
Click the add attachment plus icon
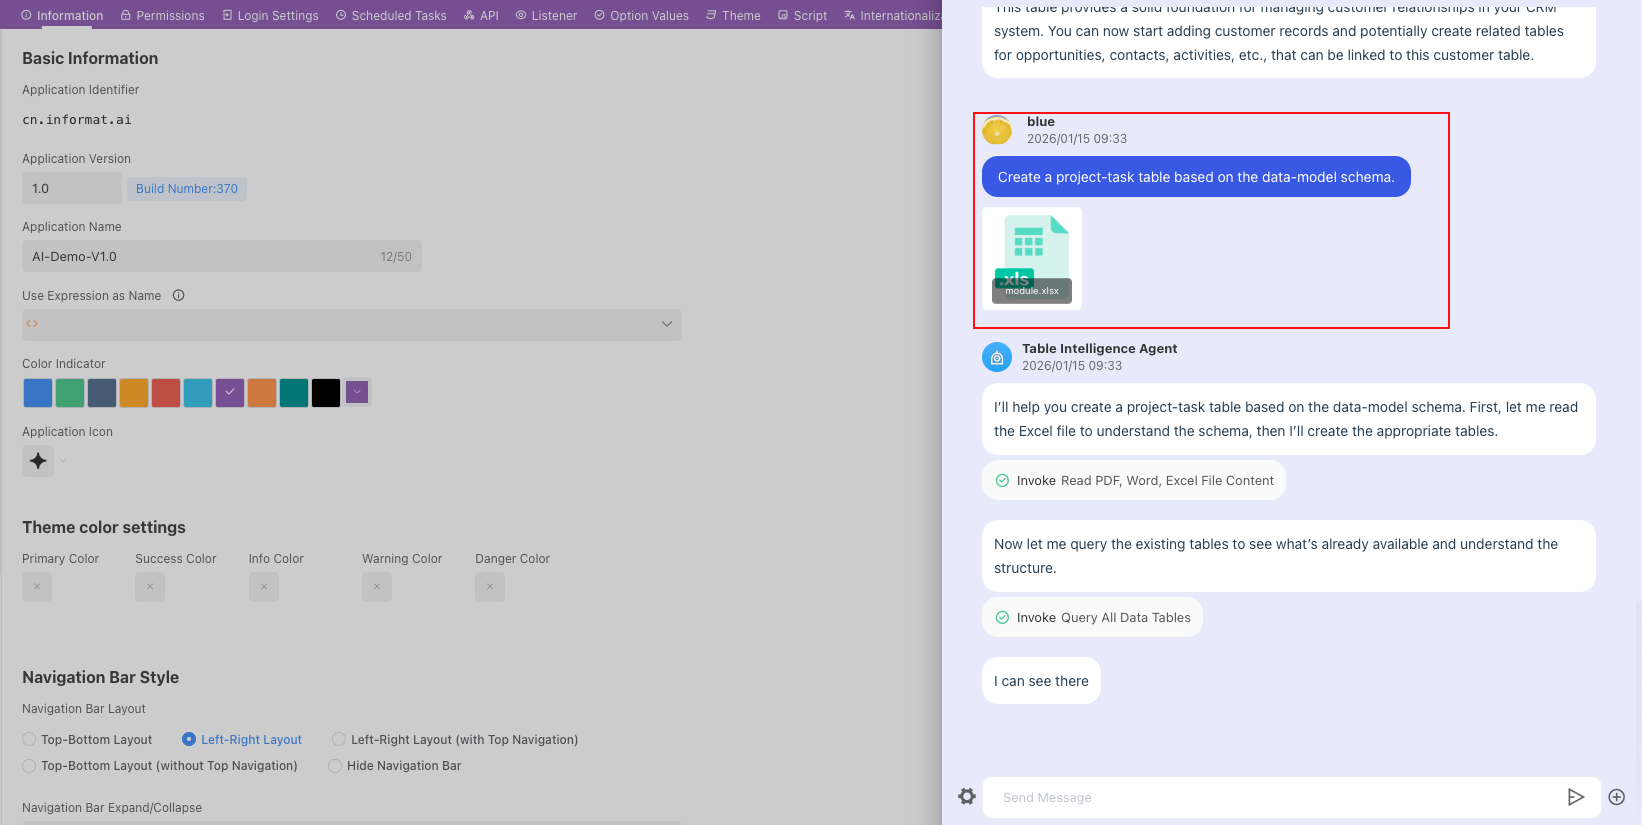pyautogui.click(x=1616, y=797)
